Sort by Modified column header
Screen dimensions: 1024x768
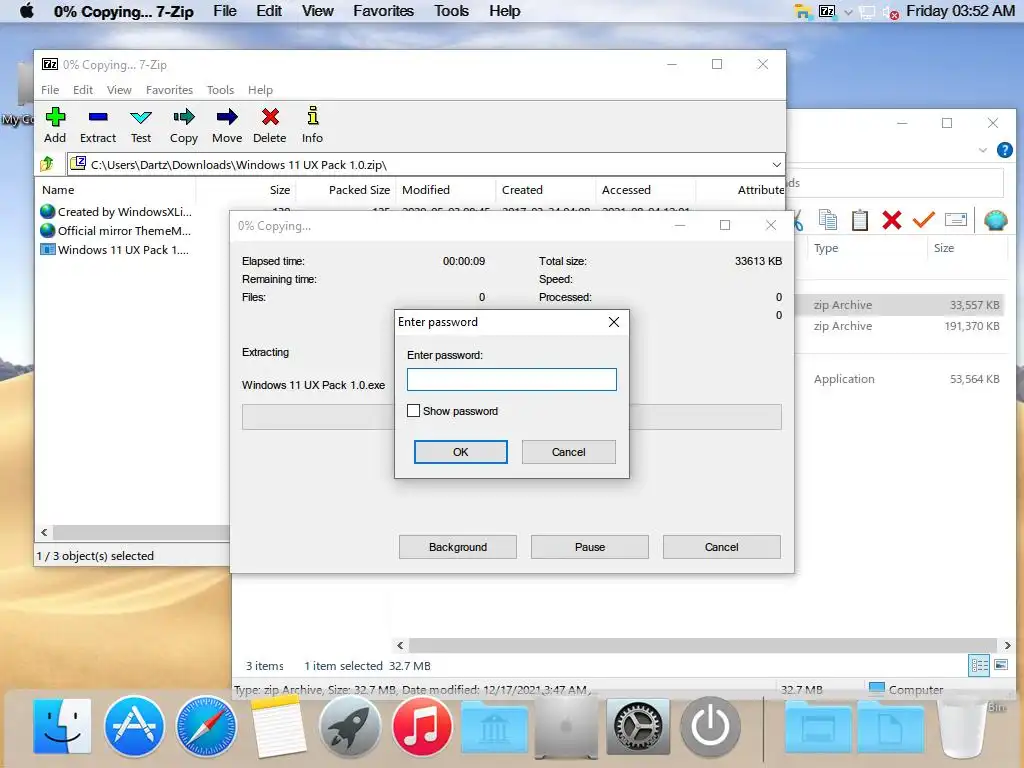point(445,190)
